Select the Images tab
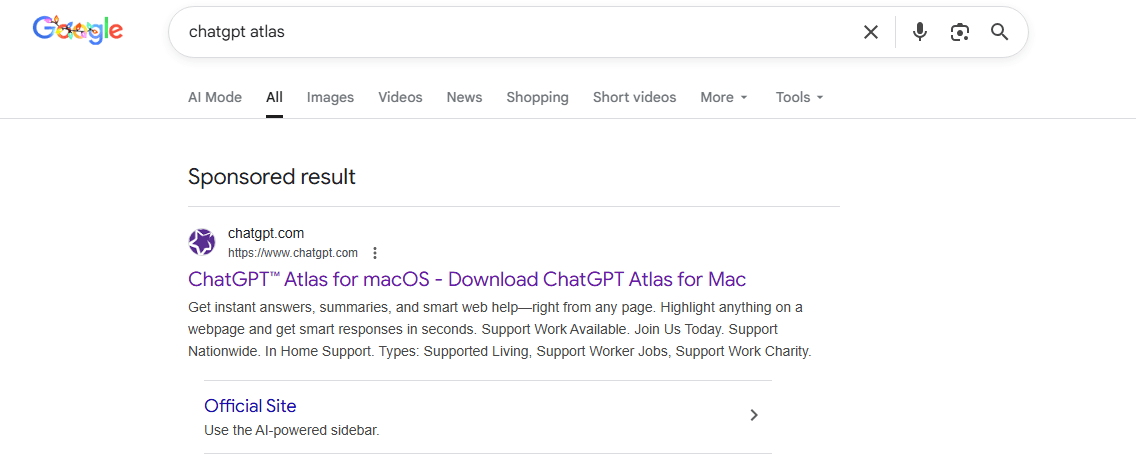 pyautogui.click(x=330, y=97)
